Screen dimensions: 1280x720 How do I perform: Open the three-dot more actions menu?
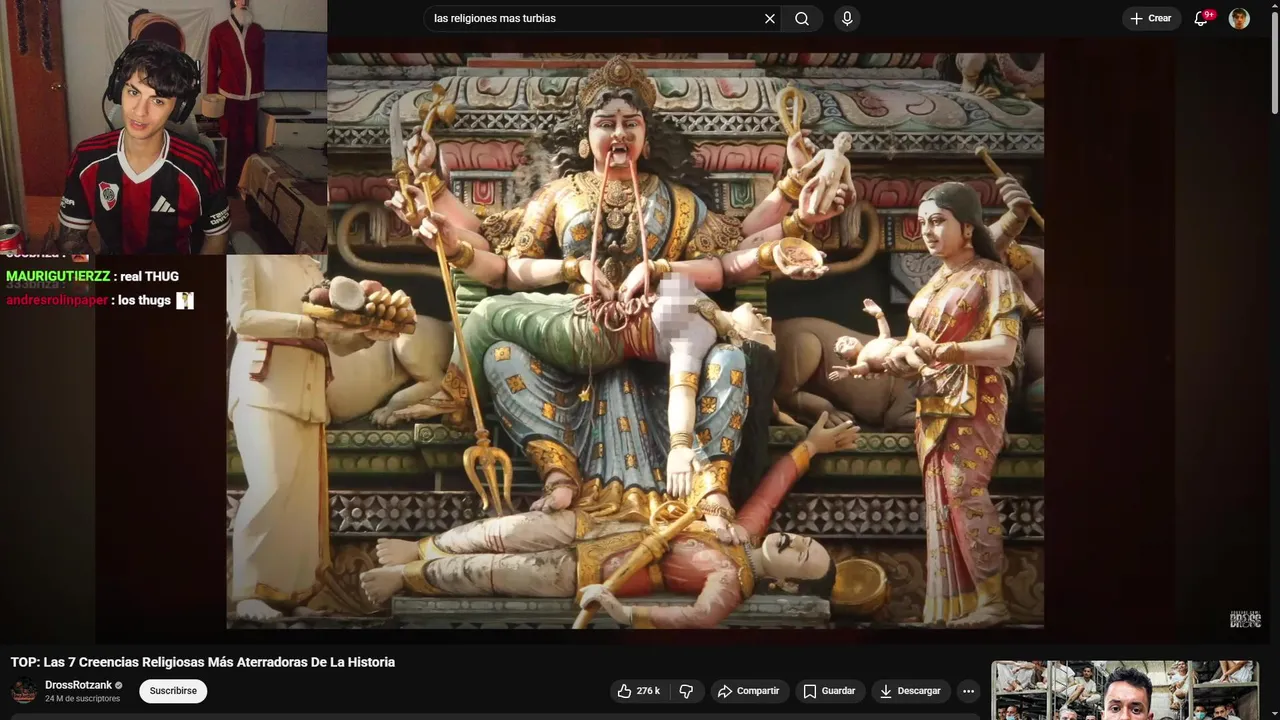(968, 691)
